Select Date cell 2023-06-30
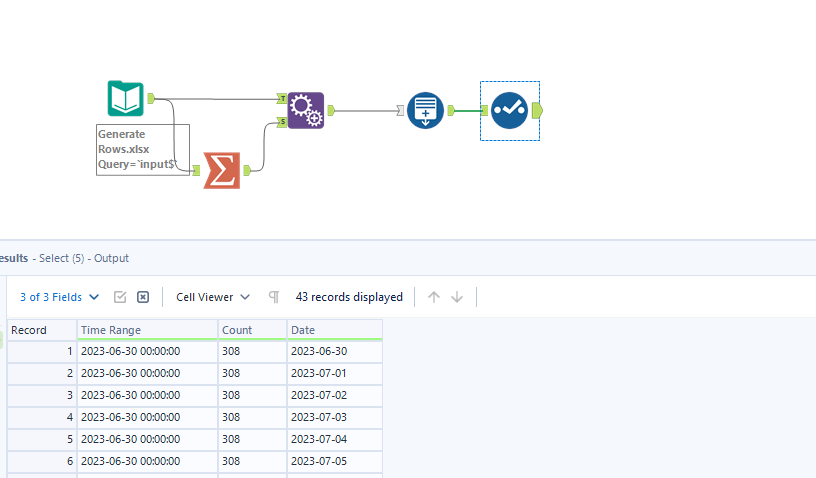The image size is (816, 478). pos(335,352)
